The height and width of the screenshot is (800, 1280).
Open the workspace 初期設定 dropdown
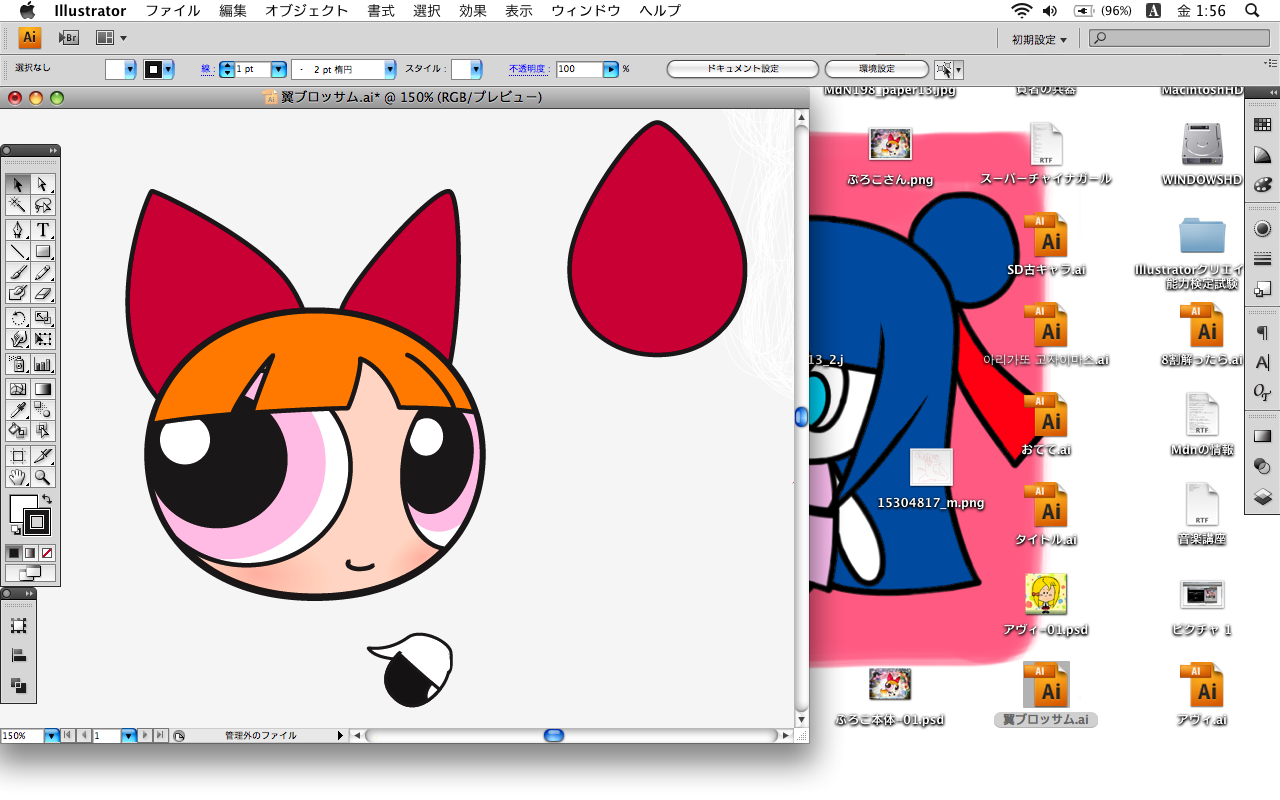(x=1038, y=39)
